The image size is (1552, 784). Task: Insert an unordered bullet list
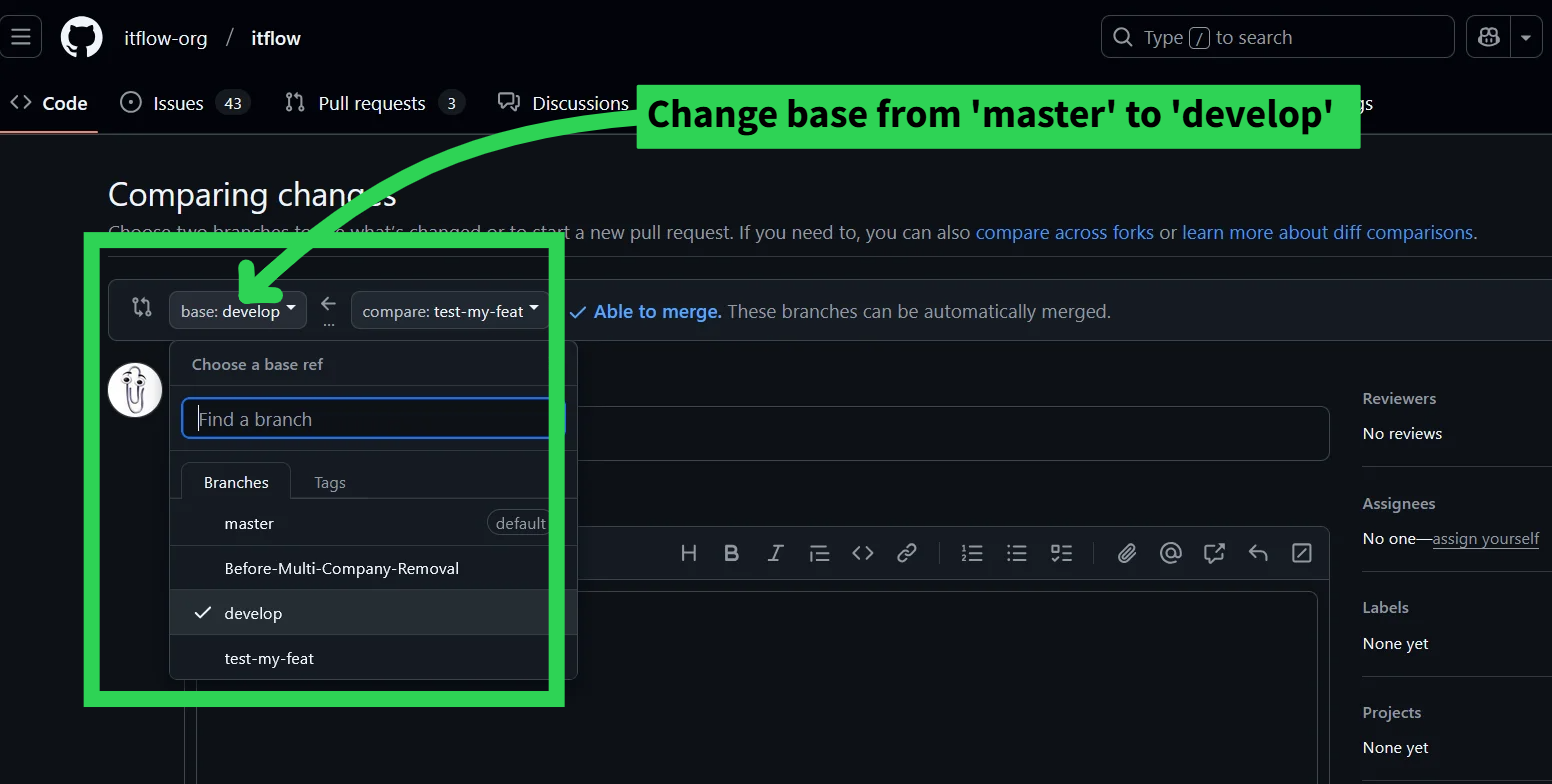pos(1017,553)
